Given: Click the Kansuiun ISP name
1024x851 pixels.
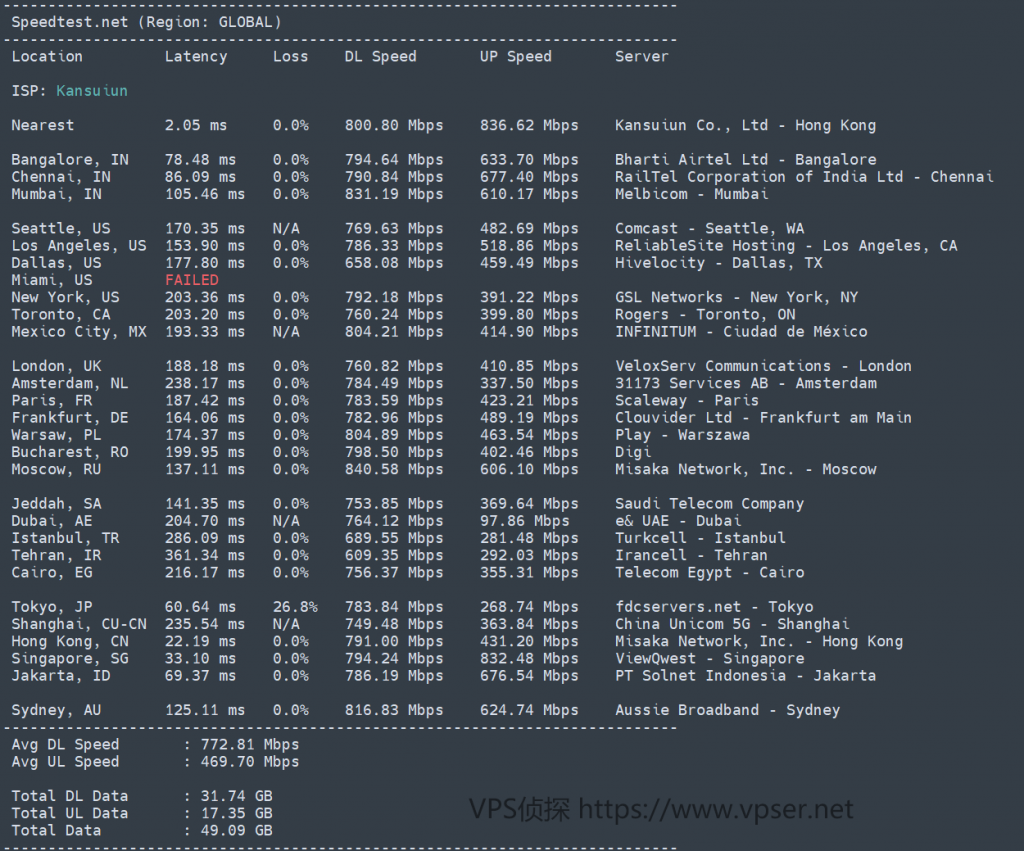Looking at the screenshot, I should (x=91, y=91).
